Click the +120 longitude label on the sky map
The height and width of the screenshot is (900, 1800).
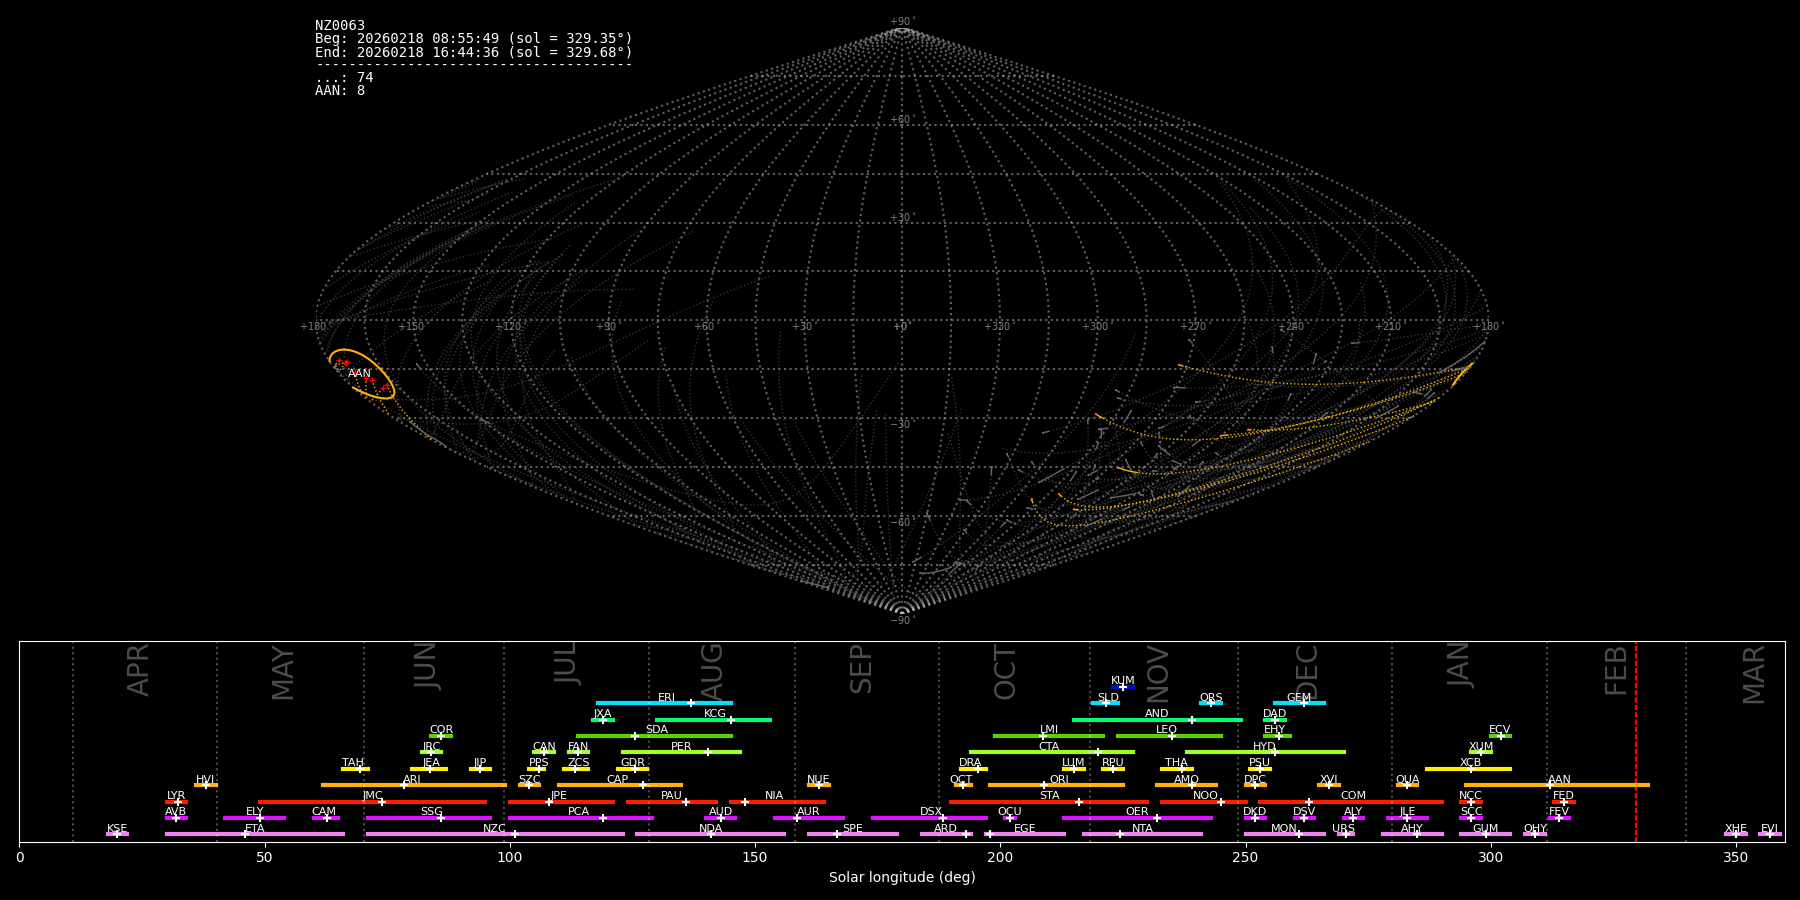pyautogui.click(x=509, y=327)
